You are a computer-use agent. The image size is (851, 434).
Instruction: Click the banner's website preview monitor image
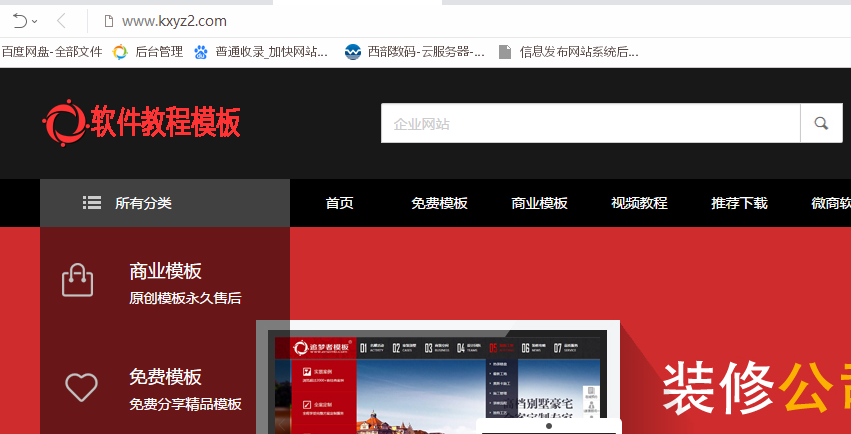click(x=438, y=377)
